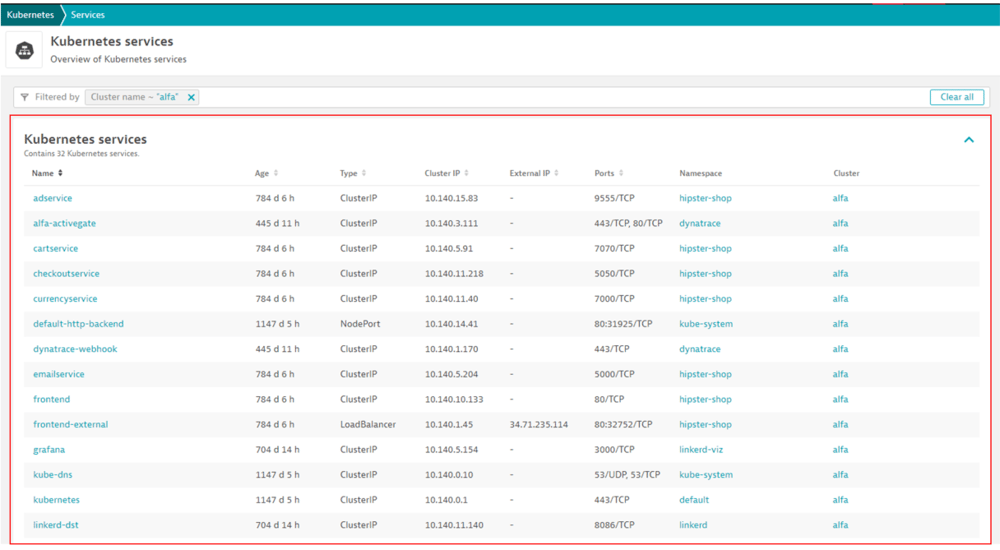Collapse the Kubernetes services section
The height and width of the screenshot is (550, 1000).
[968, 140]
